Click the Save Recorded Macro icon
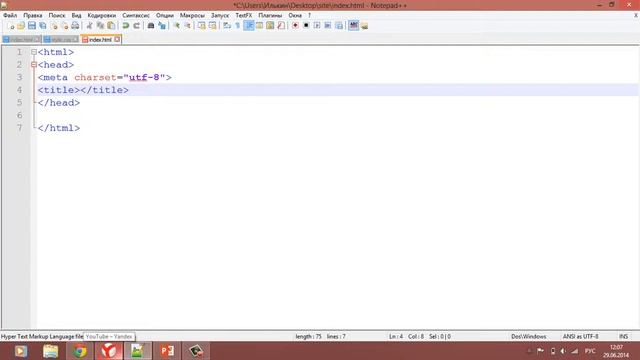640x360 pixels. pos(339,26)
